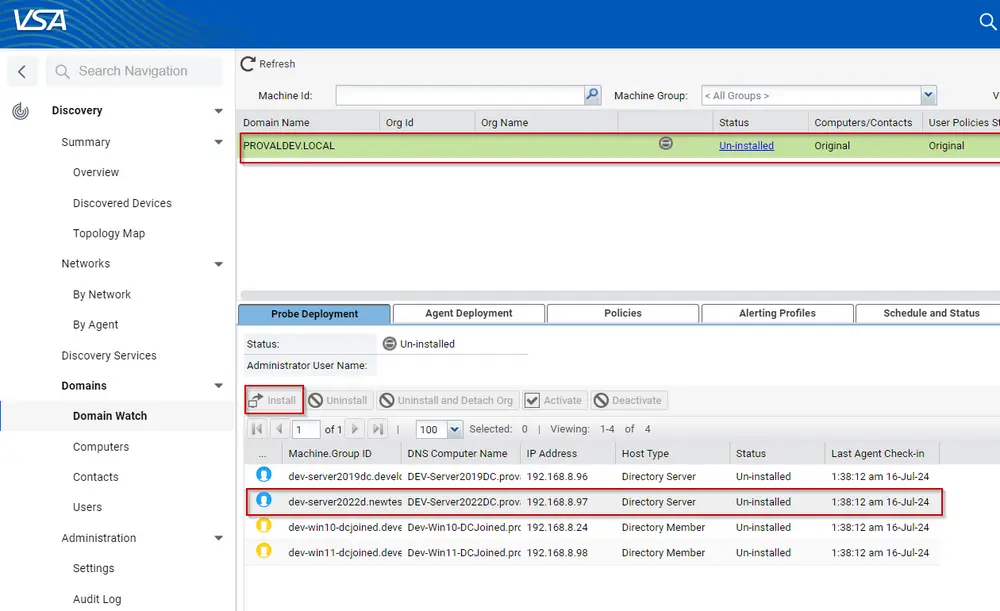
Task: Open rows-per-page 100 dropdown
Action: 454,429
